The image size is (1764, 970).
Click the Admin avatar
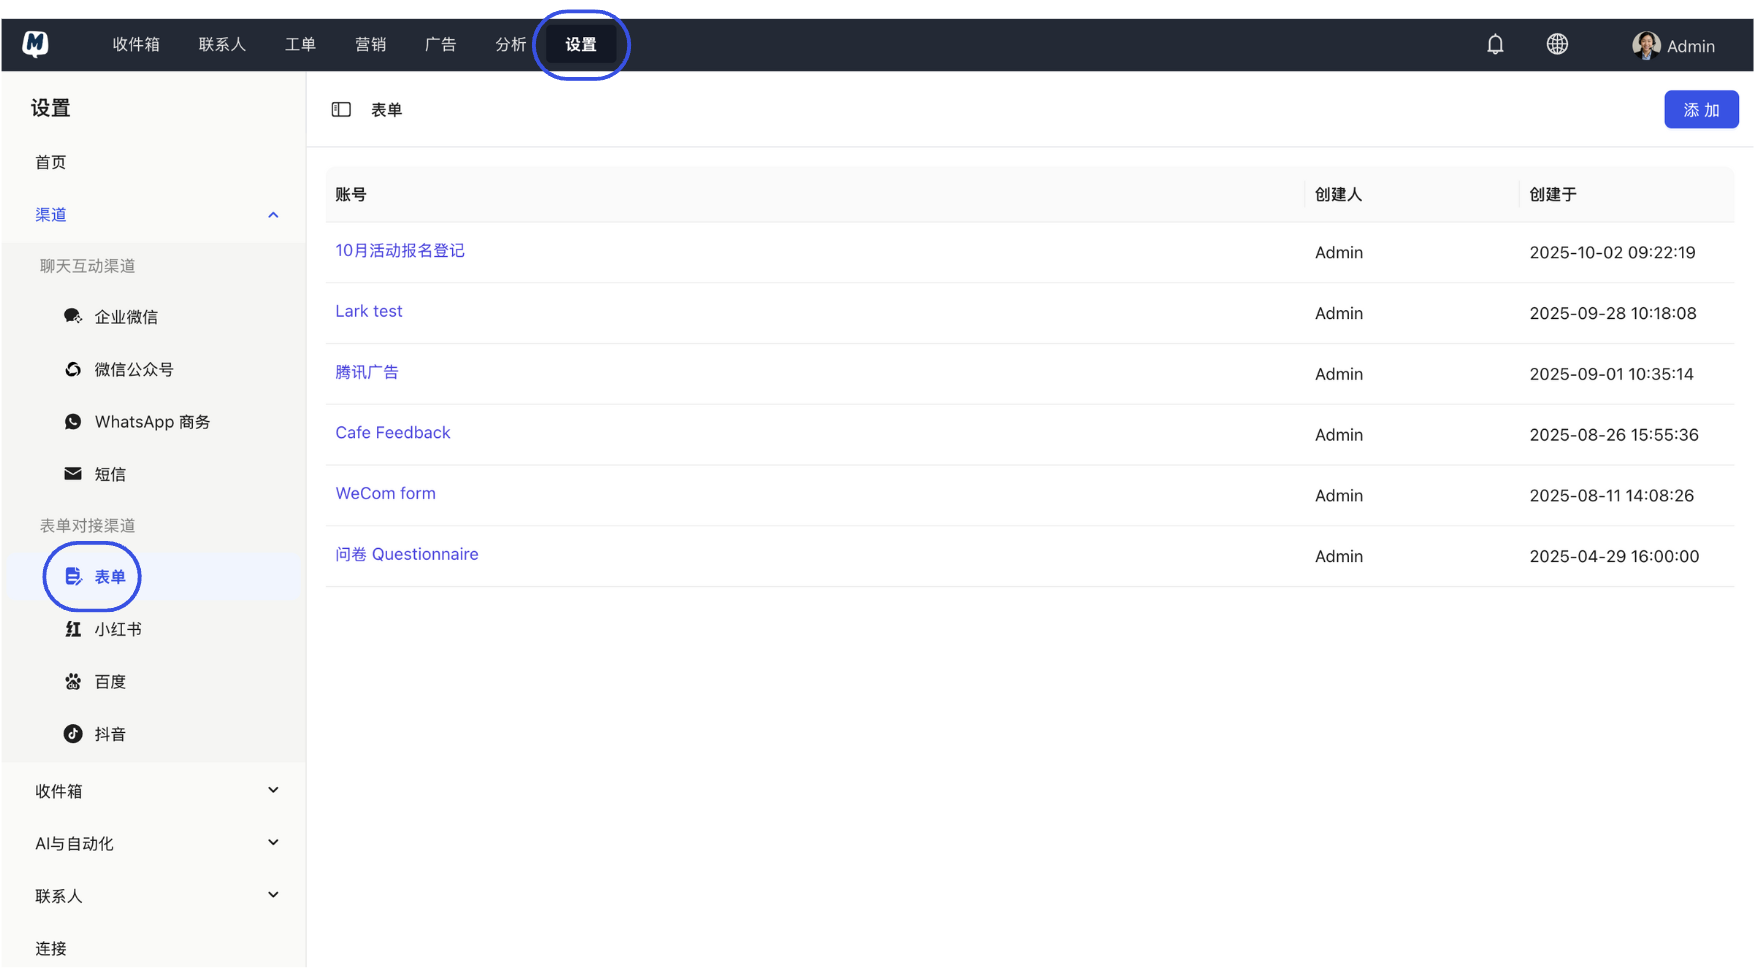1646,44
